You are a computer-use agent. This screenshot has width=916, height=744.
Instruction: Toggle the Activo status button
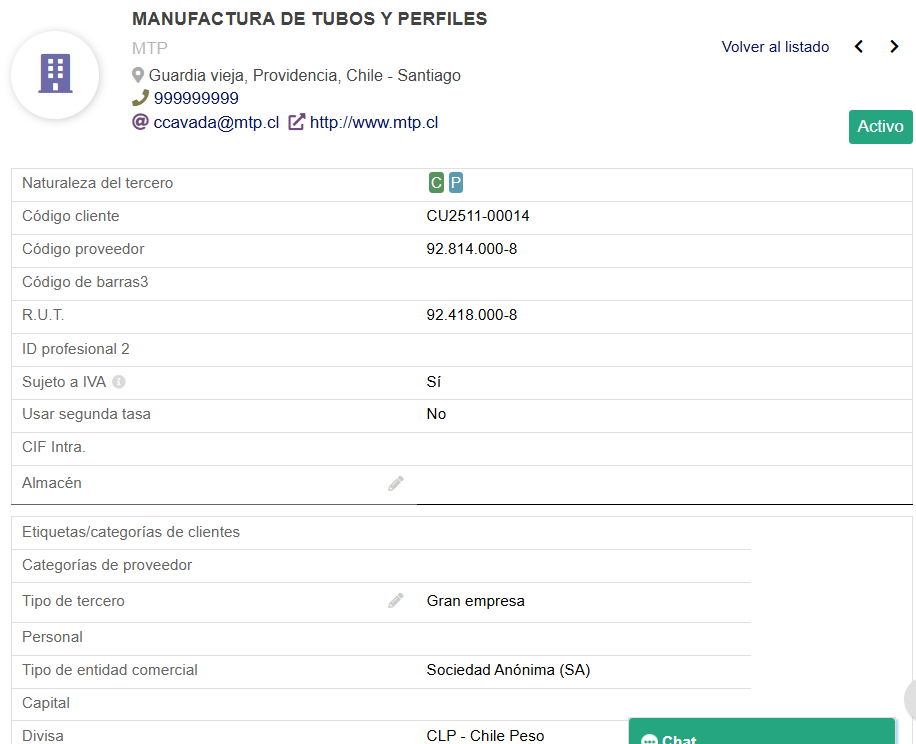pos(880,127)
